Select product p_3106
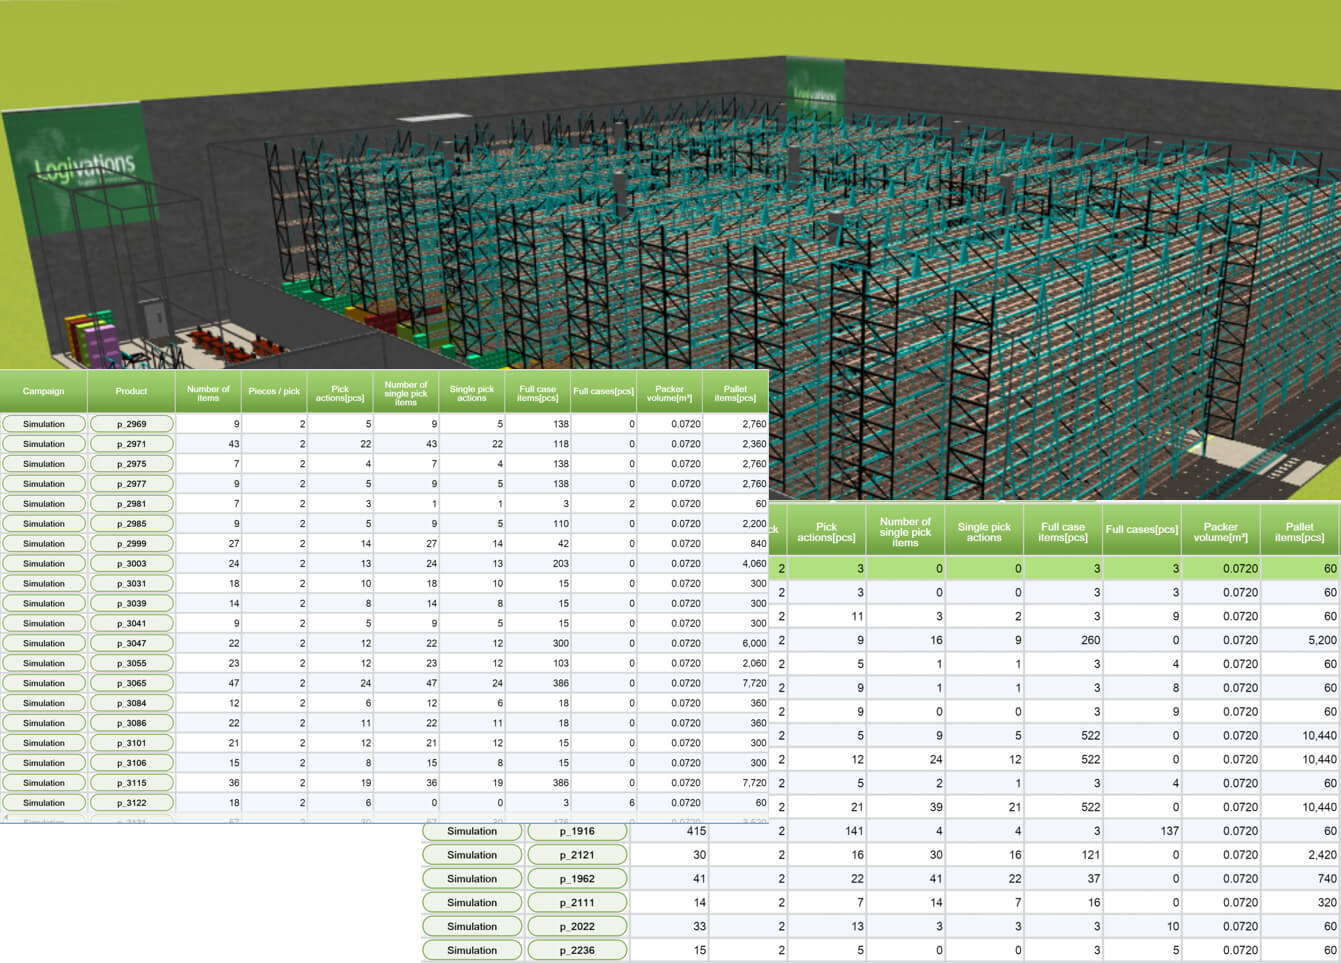 pyautogui.click(x=131, y=763)
